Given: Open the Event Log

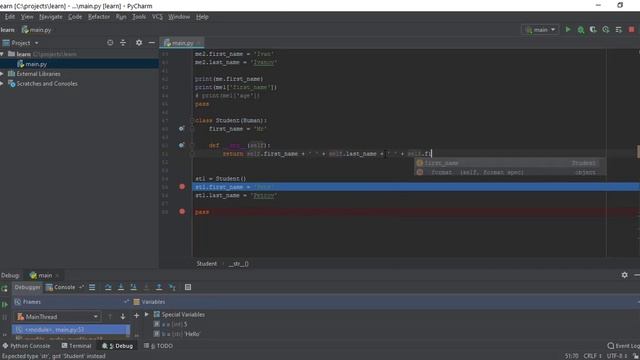Looking at the screenshot, I should coord(623,346).
